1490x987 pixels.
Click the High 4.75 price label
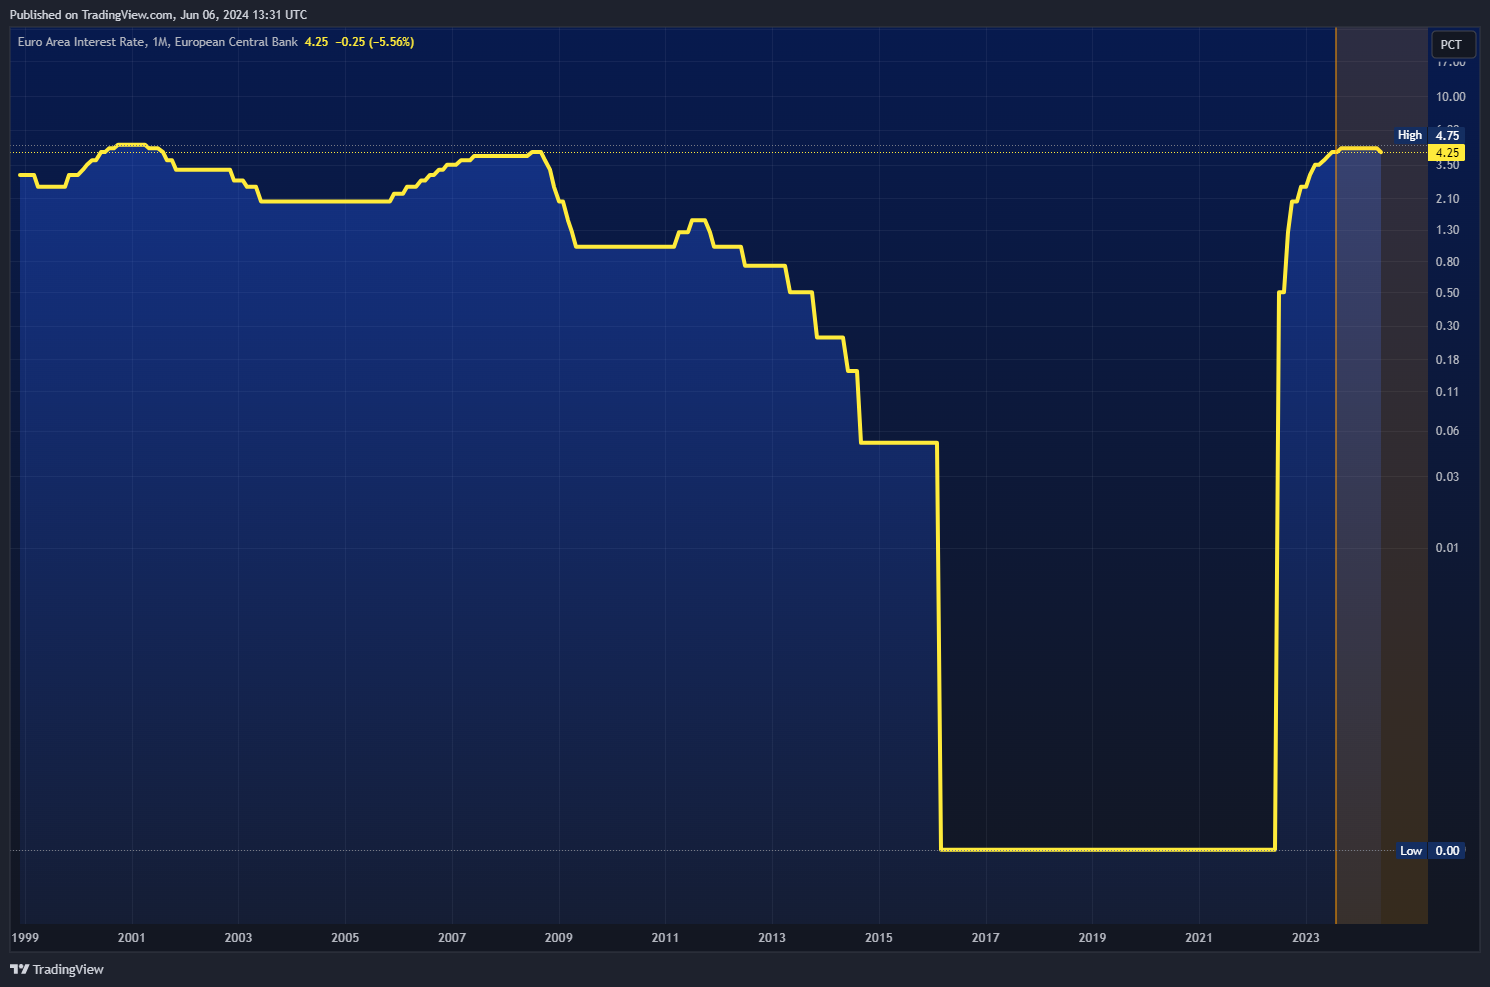1430,135
